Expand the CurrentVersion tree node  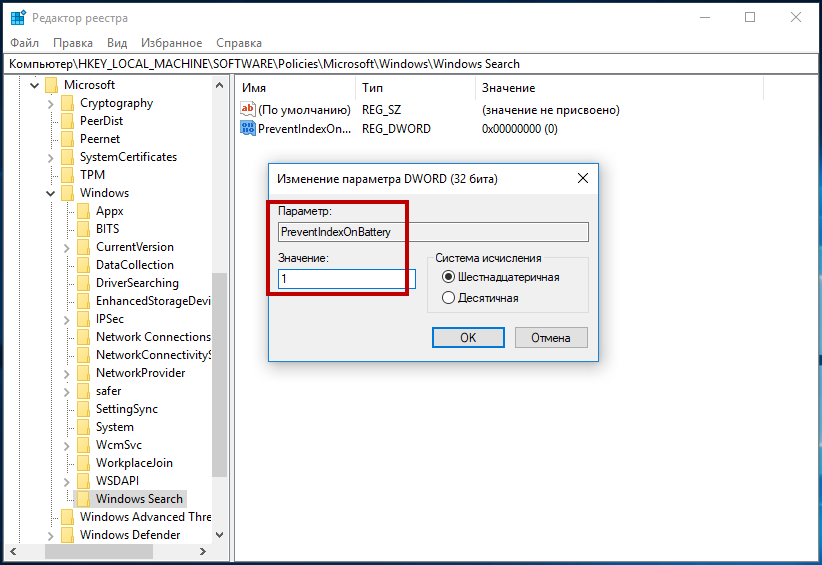point(67,247)
